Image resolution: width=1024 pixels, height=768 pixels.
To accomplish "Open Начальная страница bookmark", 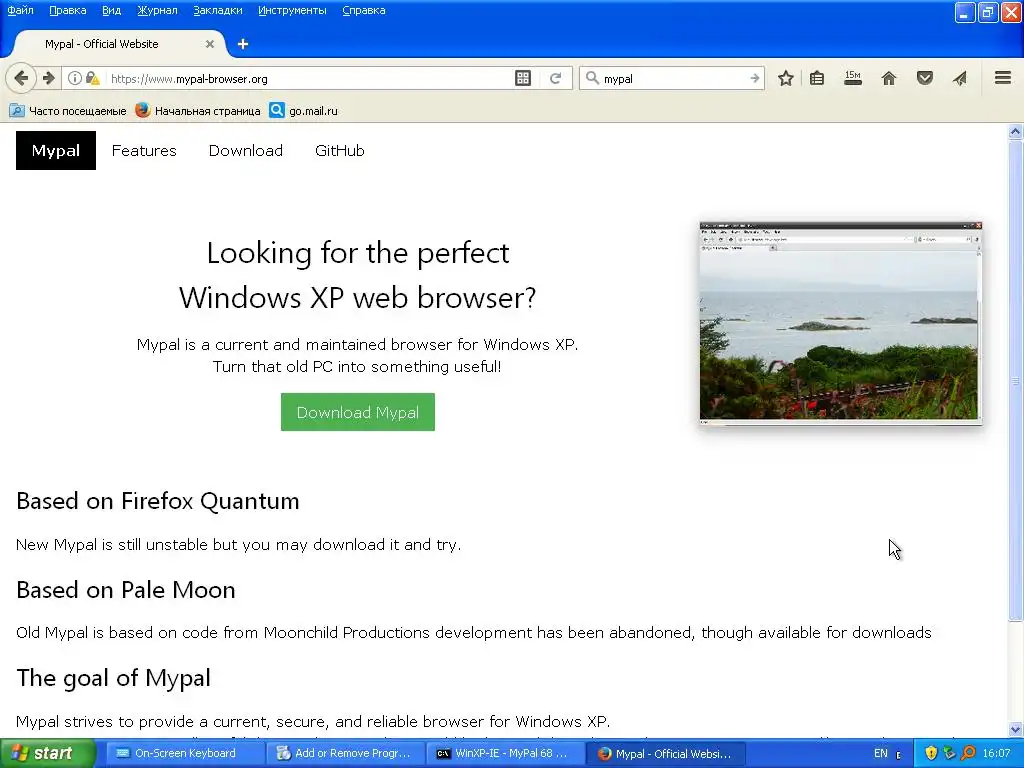I will tap(198, 110).
